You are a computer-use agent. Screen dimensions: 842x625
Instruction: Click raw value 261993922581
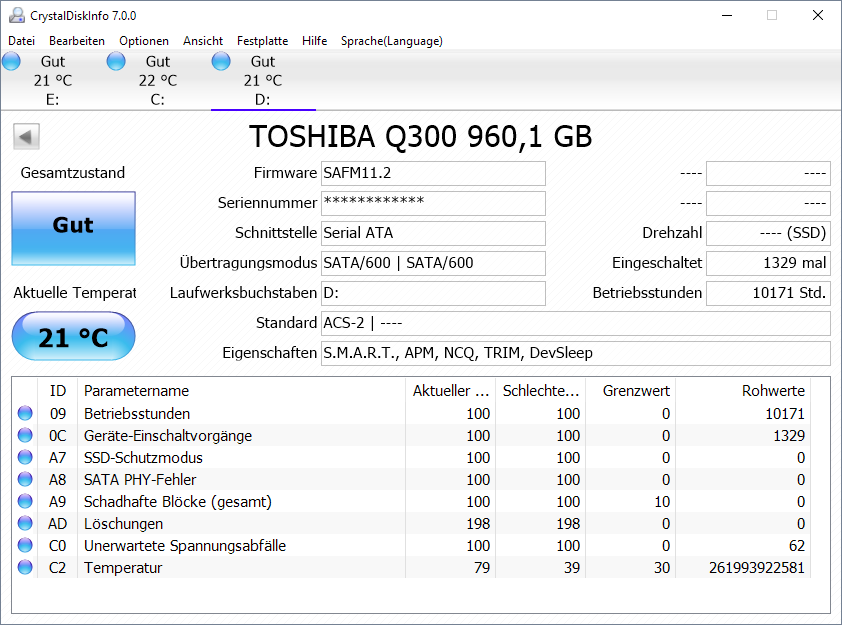757,568
